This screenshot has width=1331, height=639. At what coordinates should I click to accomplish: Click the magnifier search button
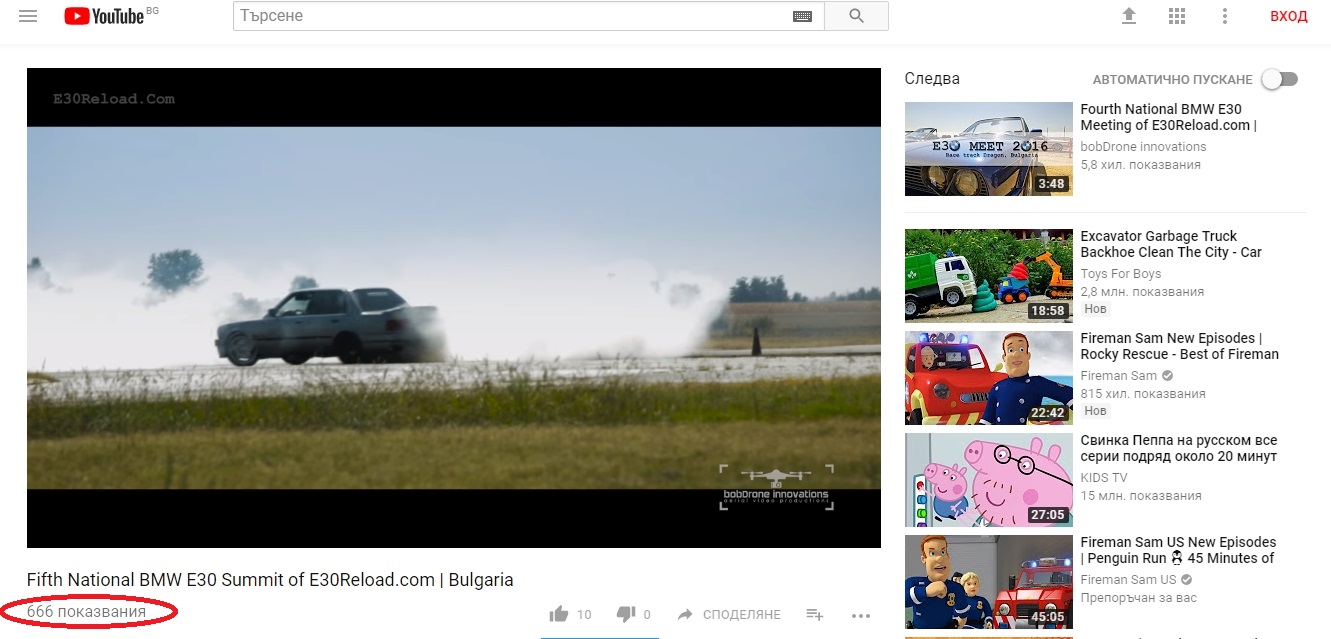[856, 16]
